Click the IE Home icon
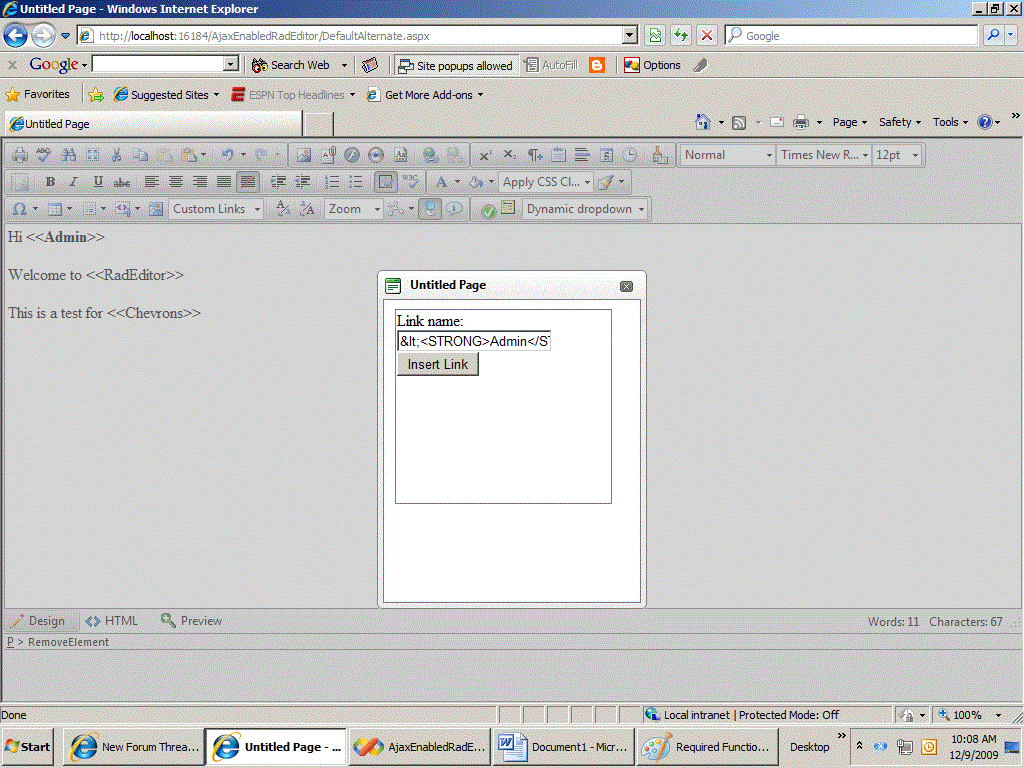The image size is (1024, 768). [703, 122]
